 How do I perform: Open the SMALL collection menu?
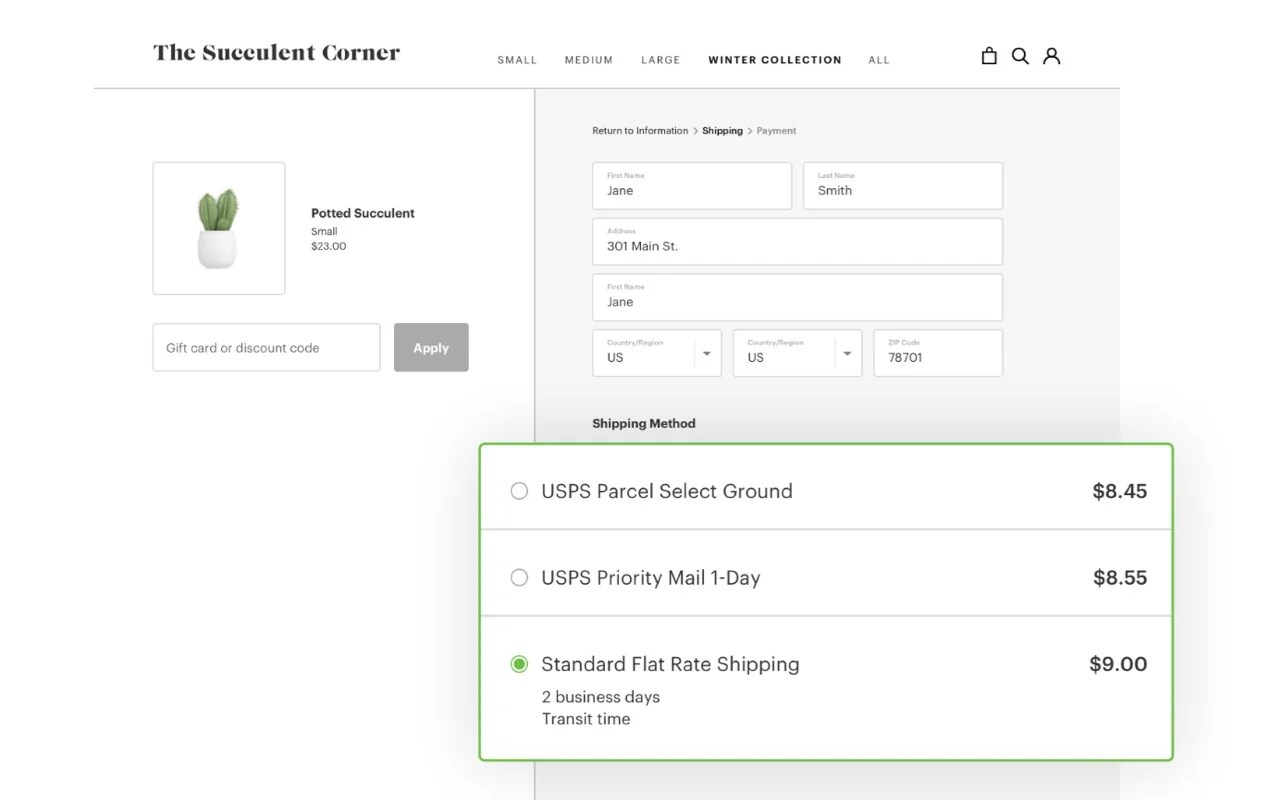click(517, 60)
